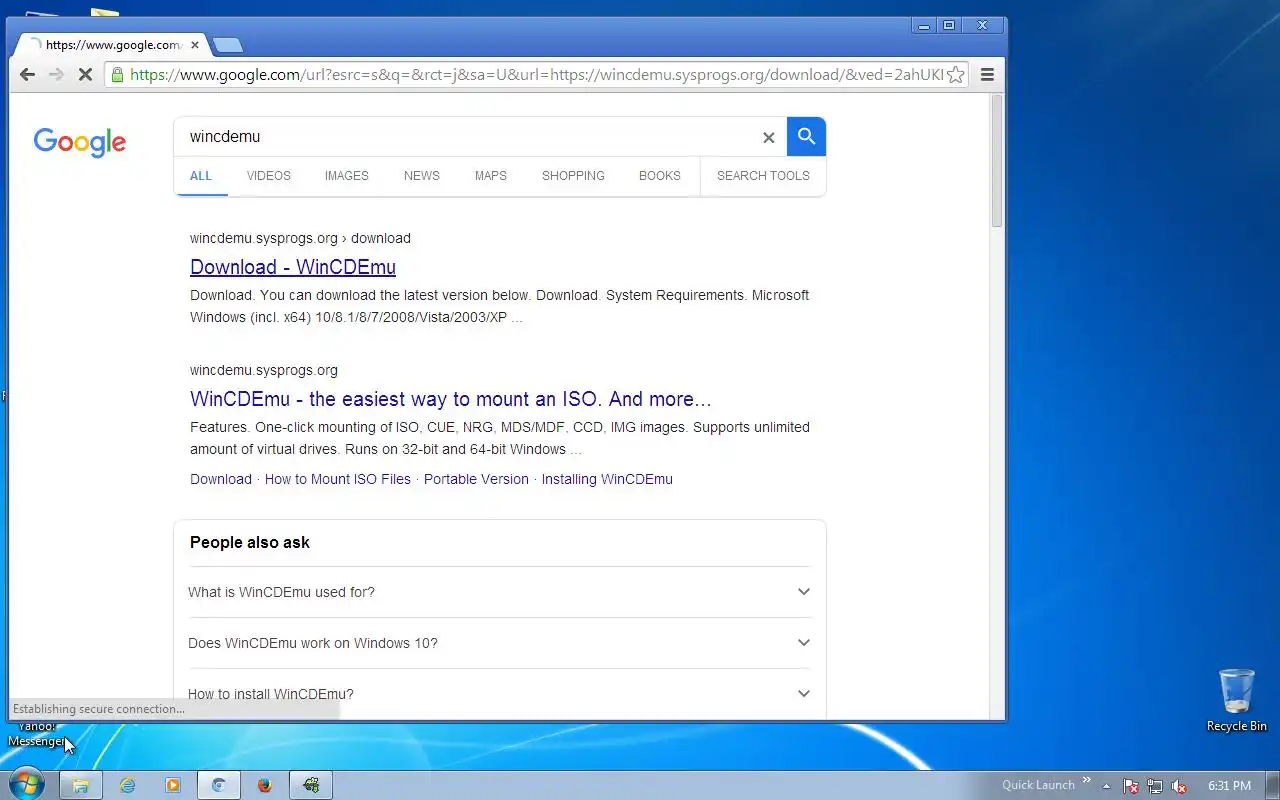
Task: Show hidden system tray icons
Action: [x=1106, y=786]
